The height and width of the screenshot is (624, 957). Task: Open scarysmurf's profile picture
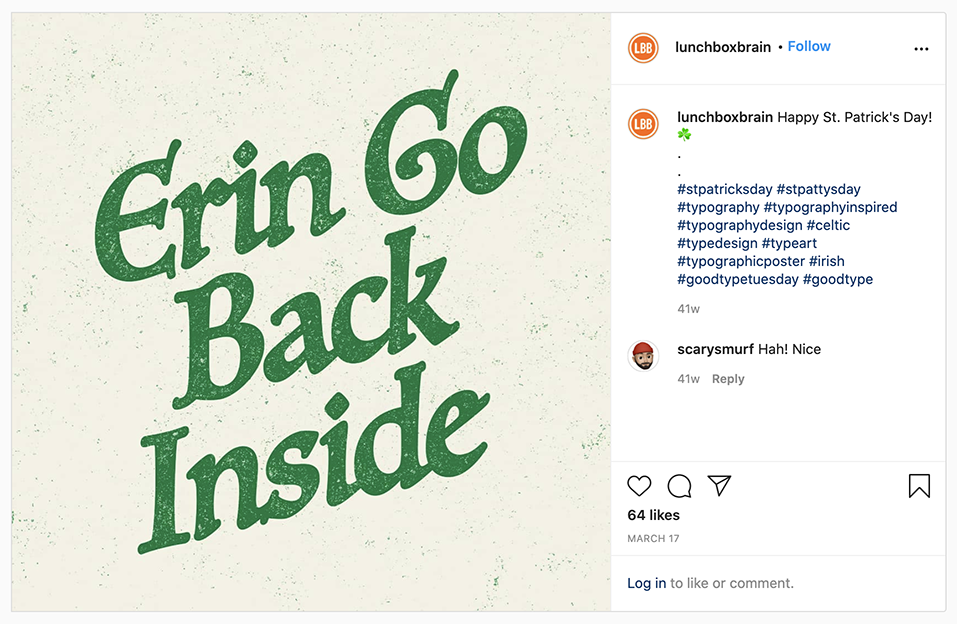[643, 355]
